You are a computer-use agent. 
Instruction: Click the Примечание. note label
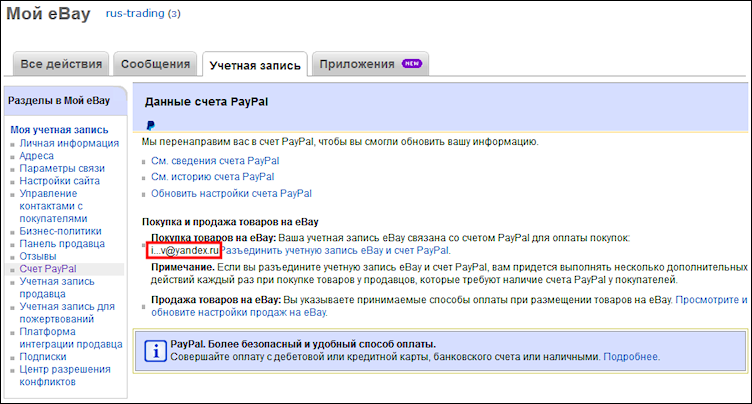pyautogui.click(x=183, y=267)
